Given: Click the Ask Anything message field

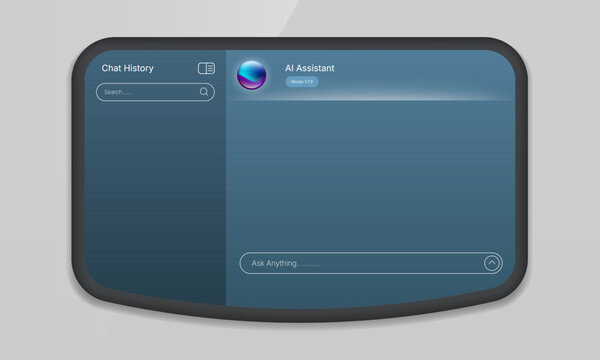Looking at the screenshot, I should (x=371, y=263).
